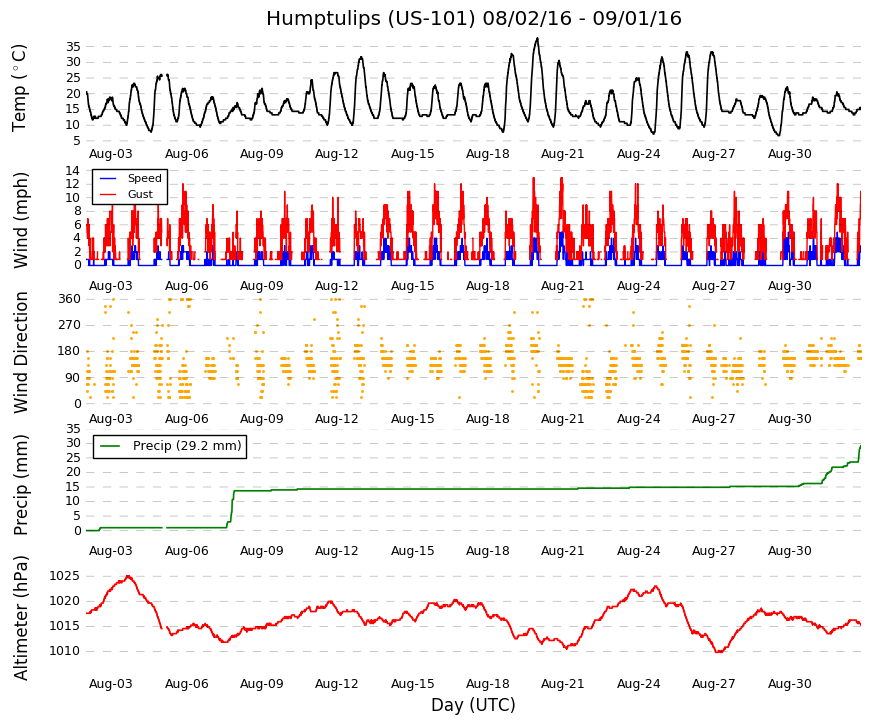Click the blue Speed legend line
This screenshot has height=725, width=871.
tap(108, 178)
